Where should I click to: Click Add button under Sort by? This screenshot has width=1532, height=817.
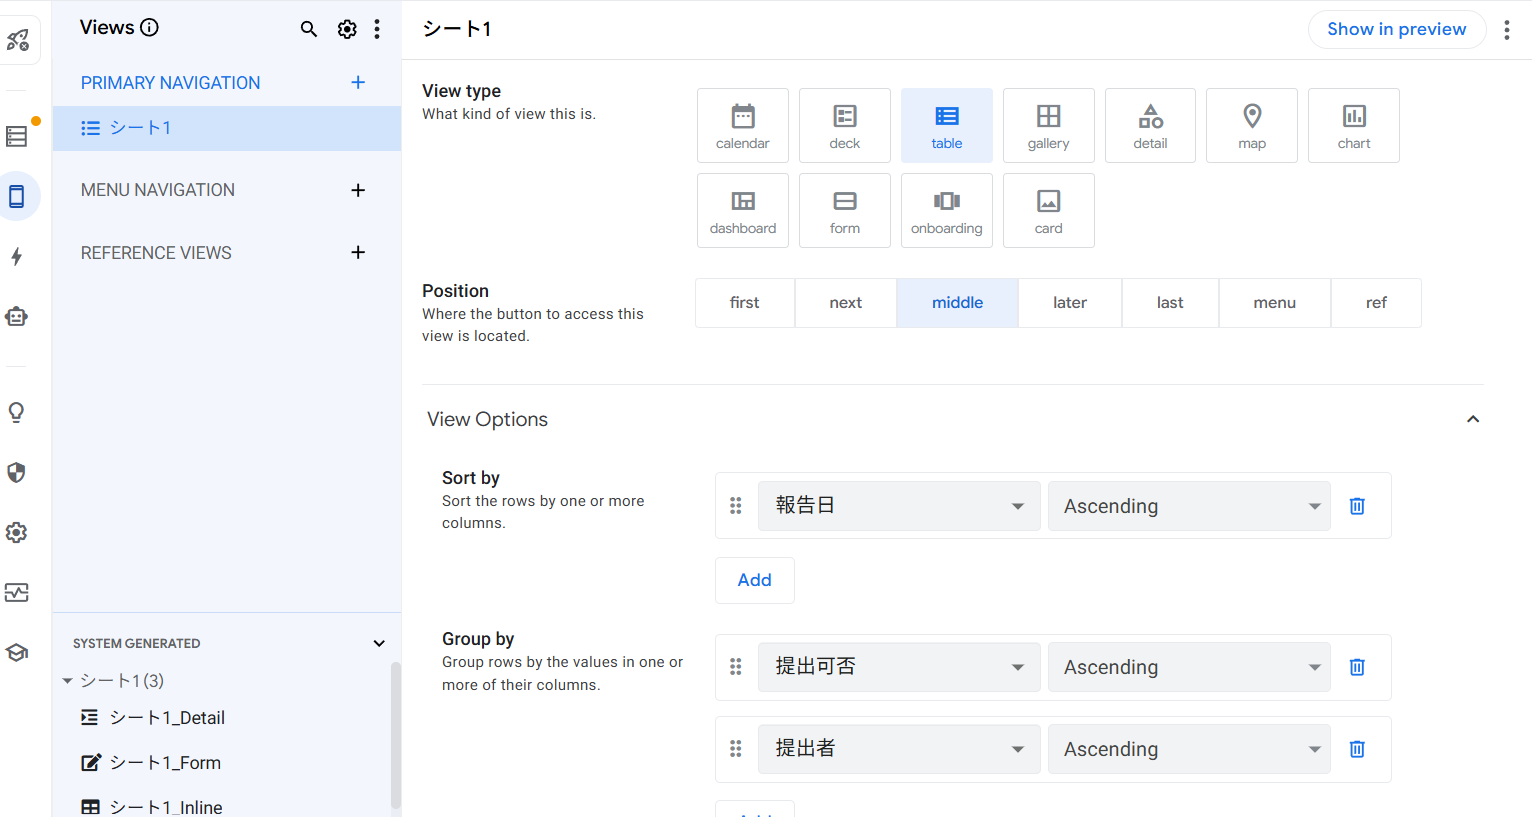[x=754, y=580]
